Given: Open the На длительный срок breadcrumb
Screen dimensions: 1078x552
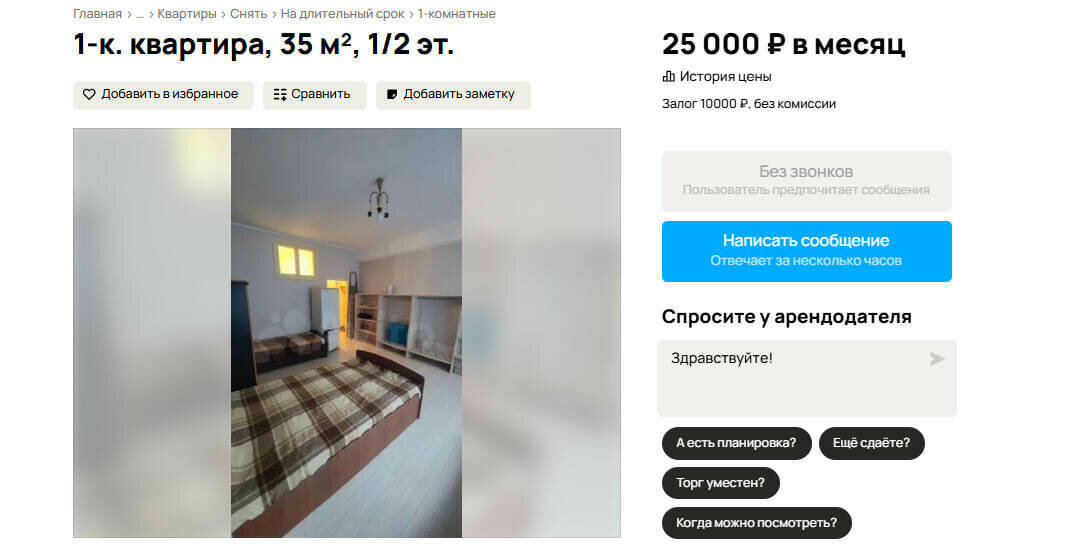Looking at the screenshot, I should [x=342, y=14].
